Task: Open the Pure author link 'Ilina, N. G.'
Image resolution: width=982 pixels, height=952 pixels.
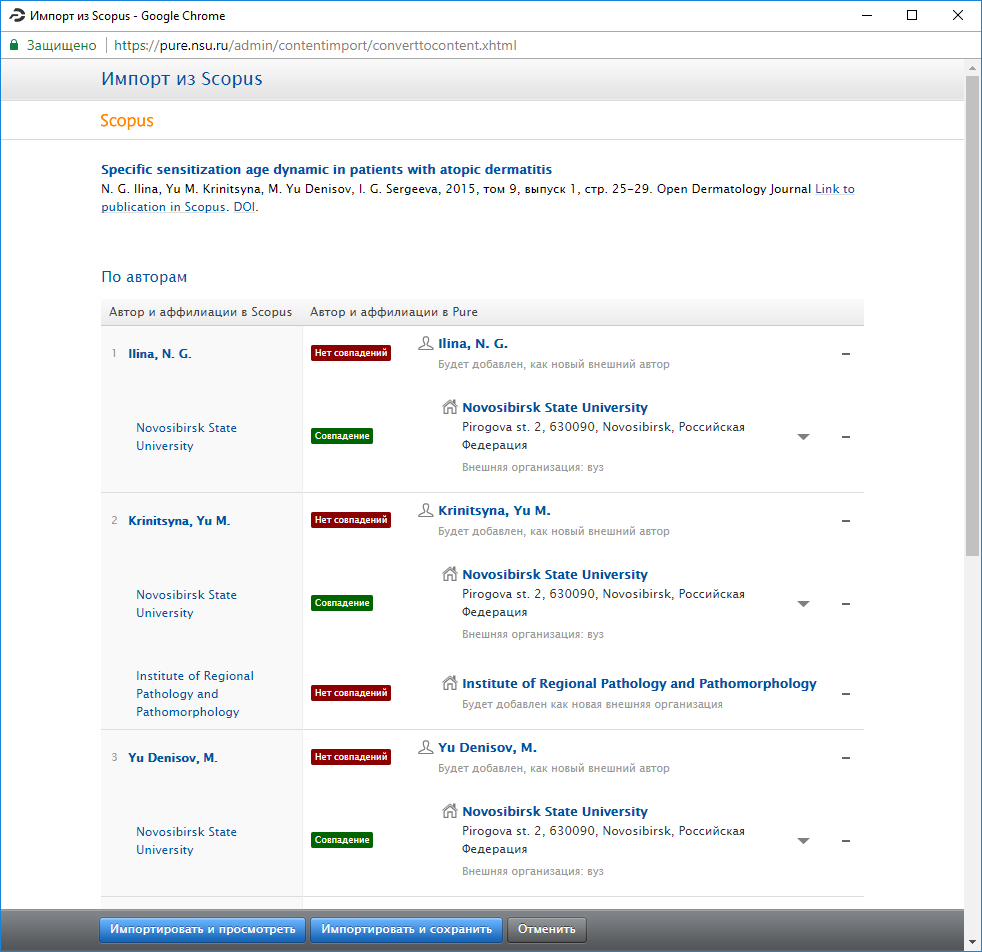Action: coord(473,343)
